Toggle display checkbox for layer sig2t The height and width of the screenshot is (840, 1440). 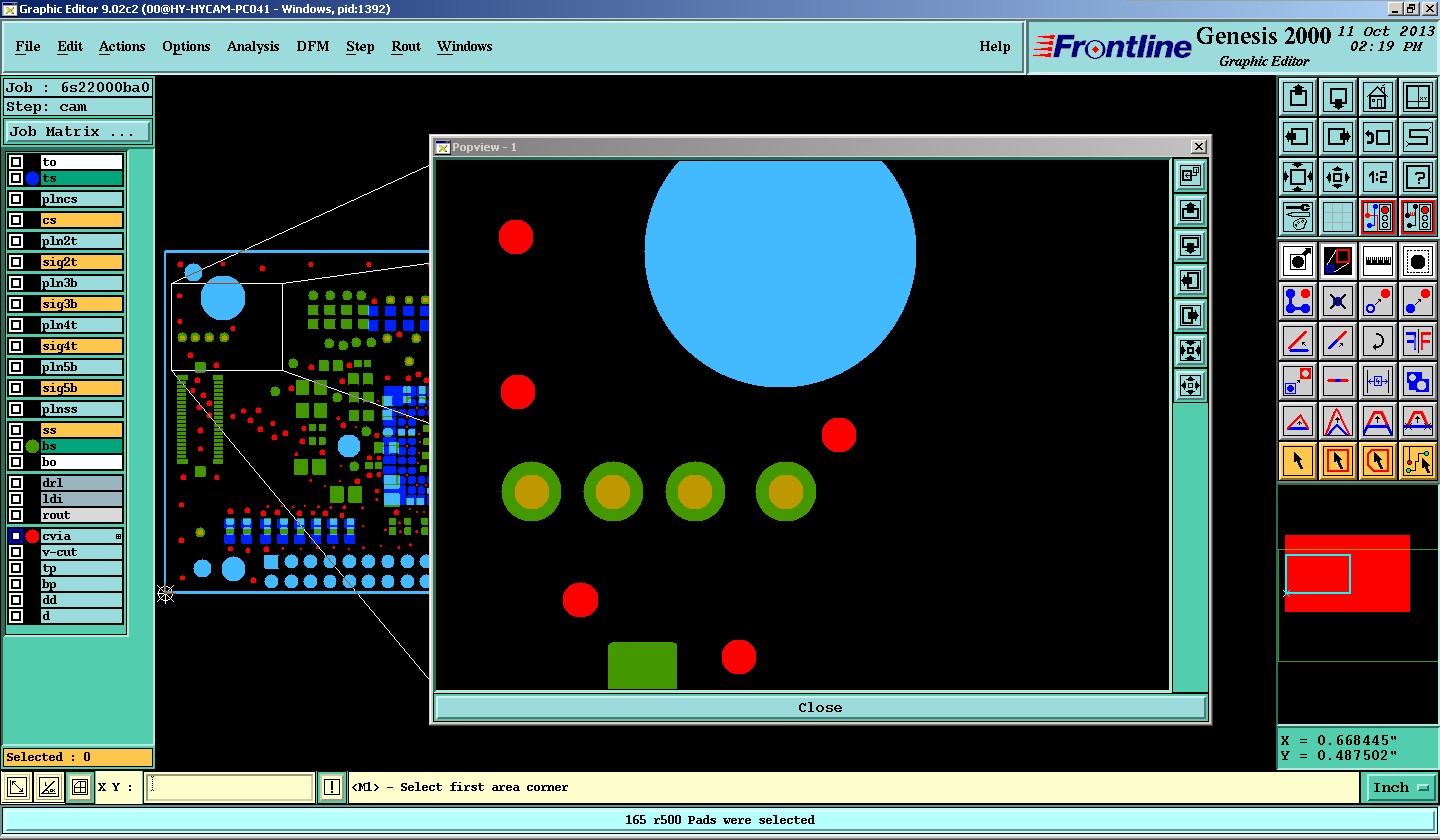(16, 262)
